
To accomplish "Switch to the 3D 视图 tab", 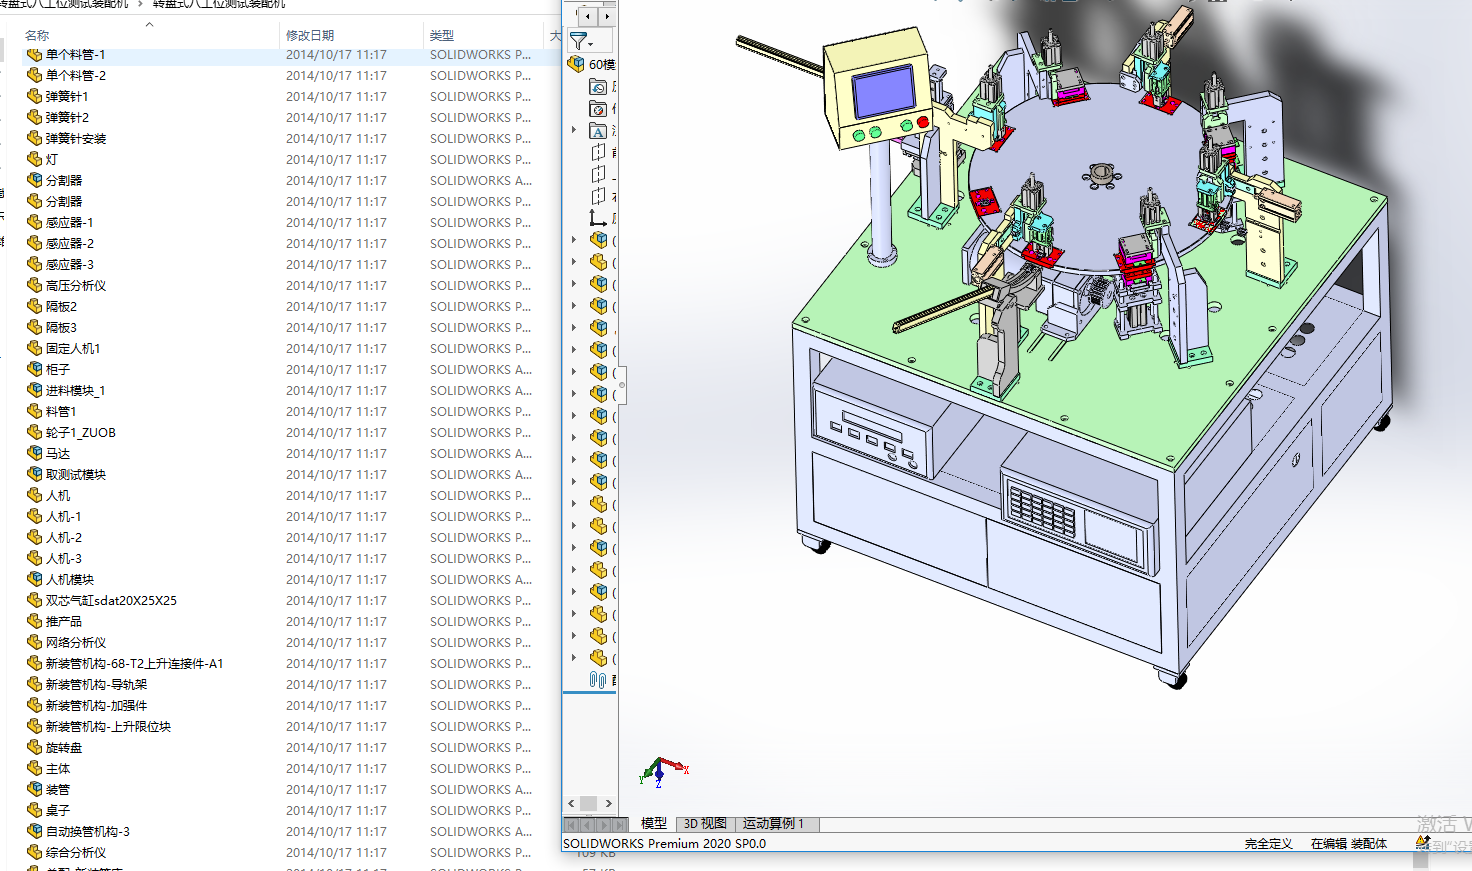I will [705, 824].
